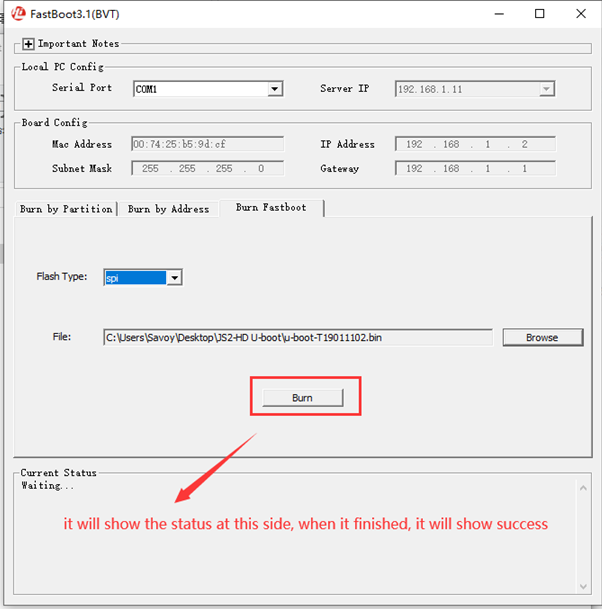602x609 pixels.
Task: Click the Subnet Mask field
Action: pos(207,169)
